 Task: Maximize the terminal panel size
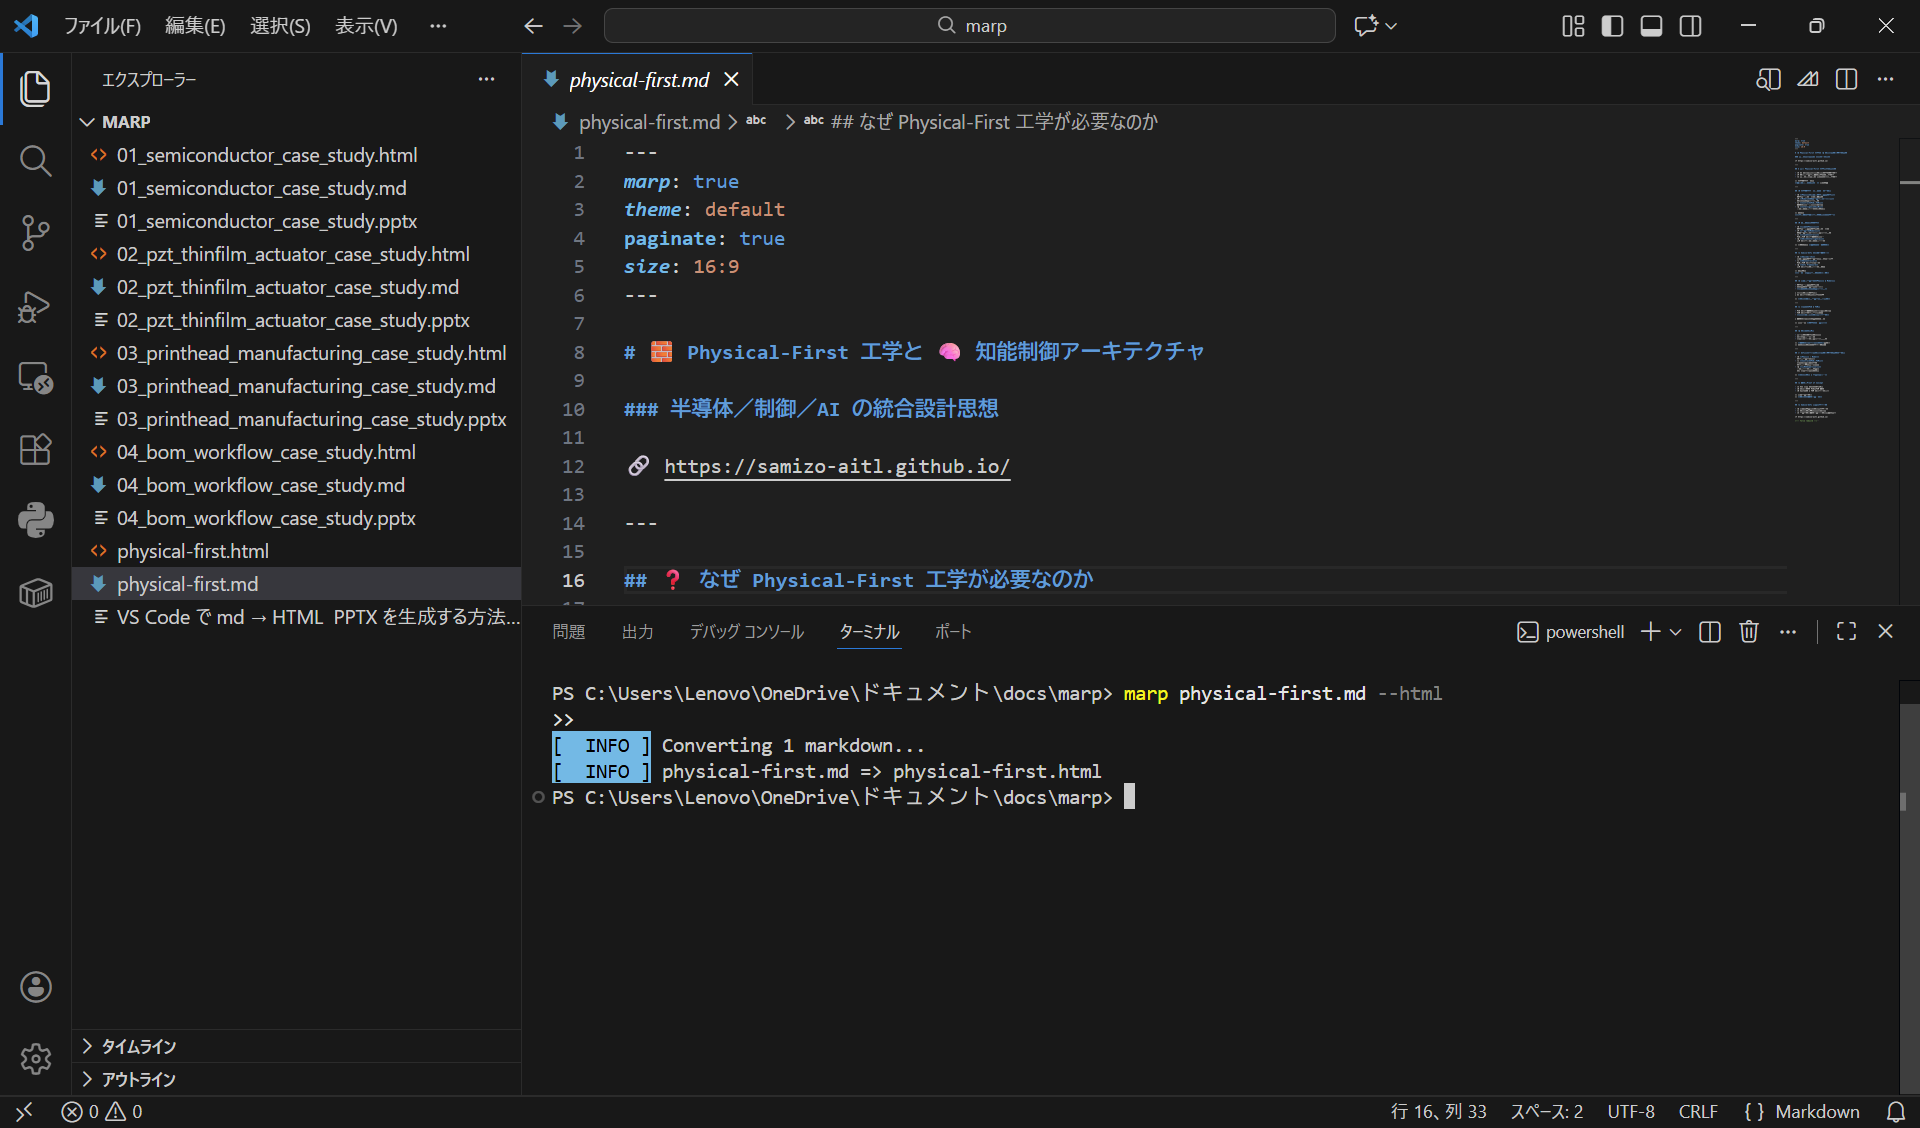click(1846, 632)
